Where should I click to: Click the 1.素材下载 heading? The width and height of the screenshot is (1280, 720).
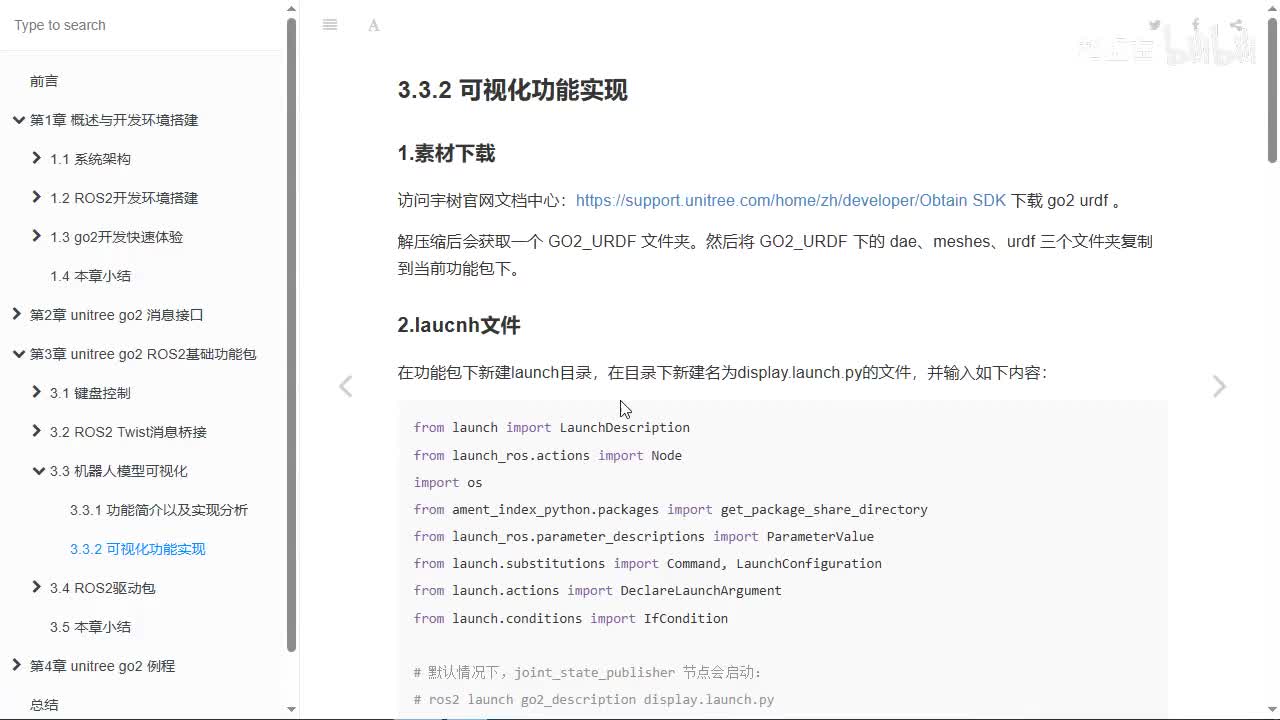pyautogui.click(x=446, y=153)
